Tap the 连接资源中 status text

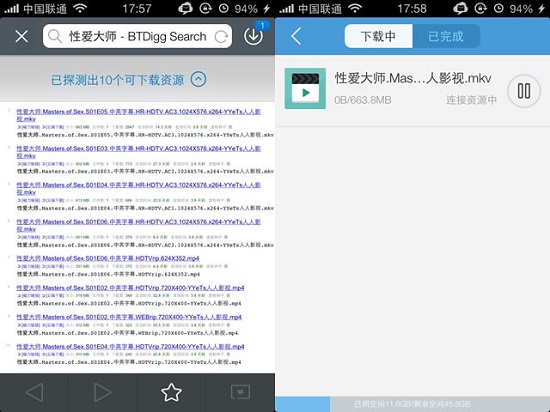pyautogui.click(x=471, y=100)
